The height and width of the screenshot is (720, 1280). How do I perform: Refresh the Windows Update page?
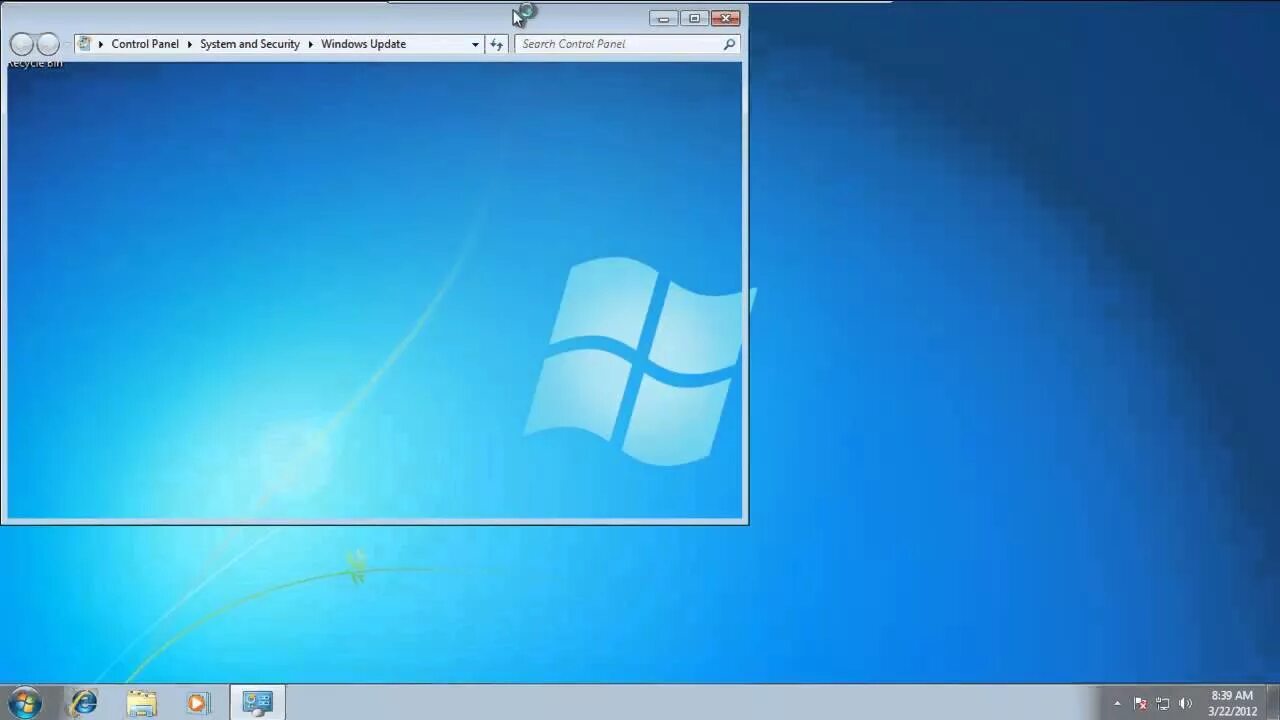496,44
